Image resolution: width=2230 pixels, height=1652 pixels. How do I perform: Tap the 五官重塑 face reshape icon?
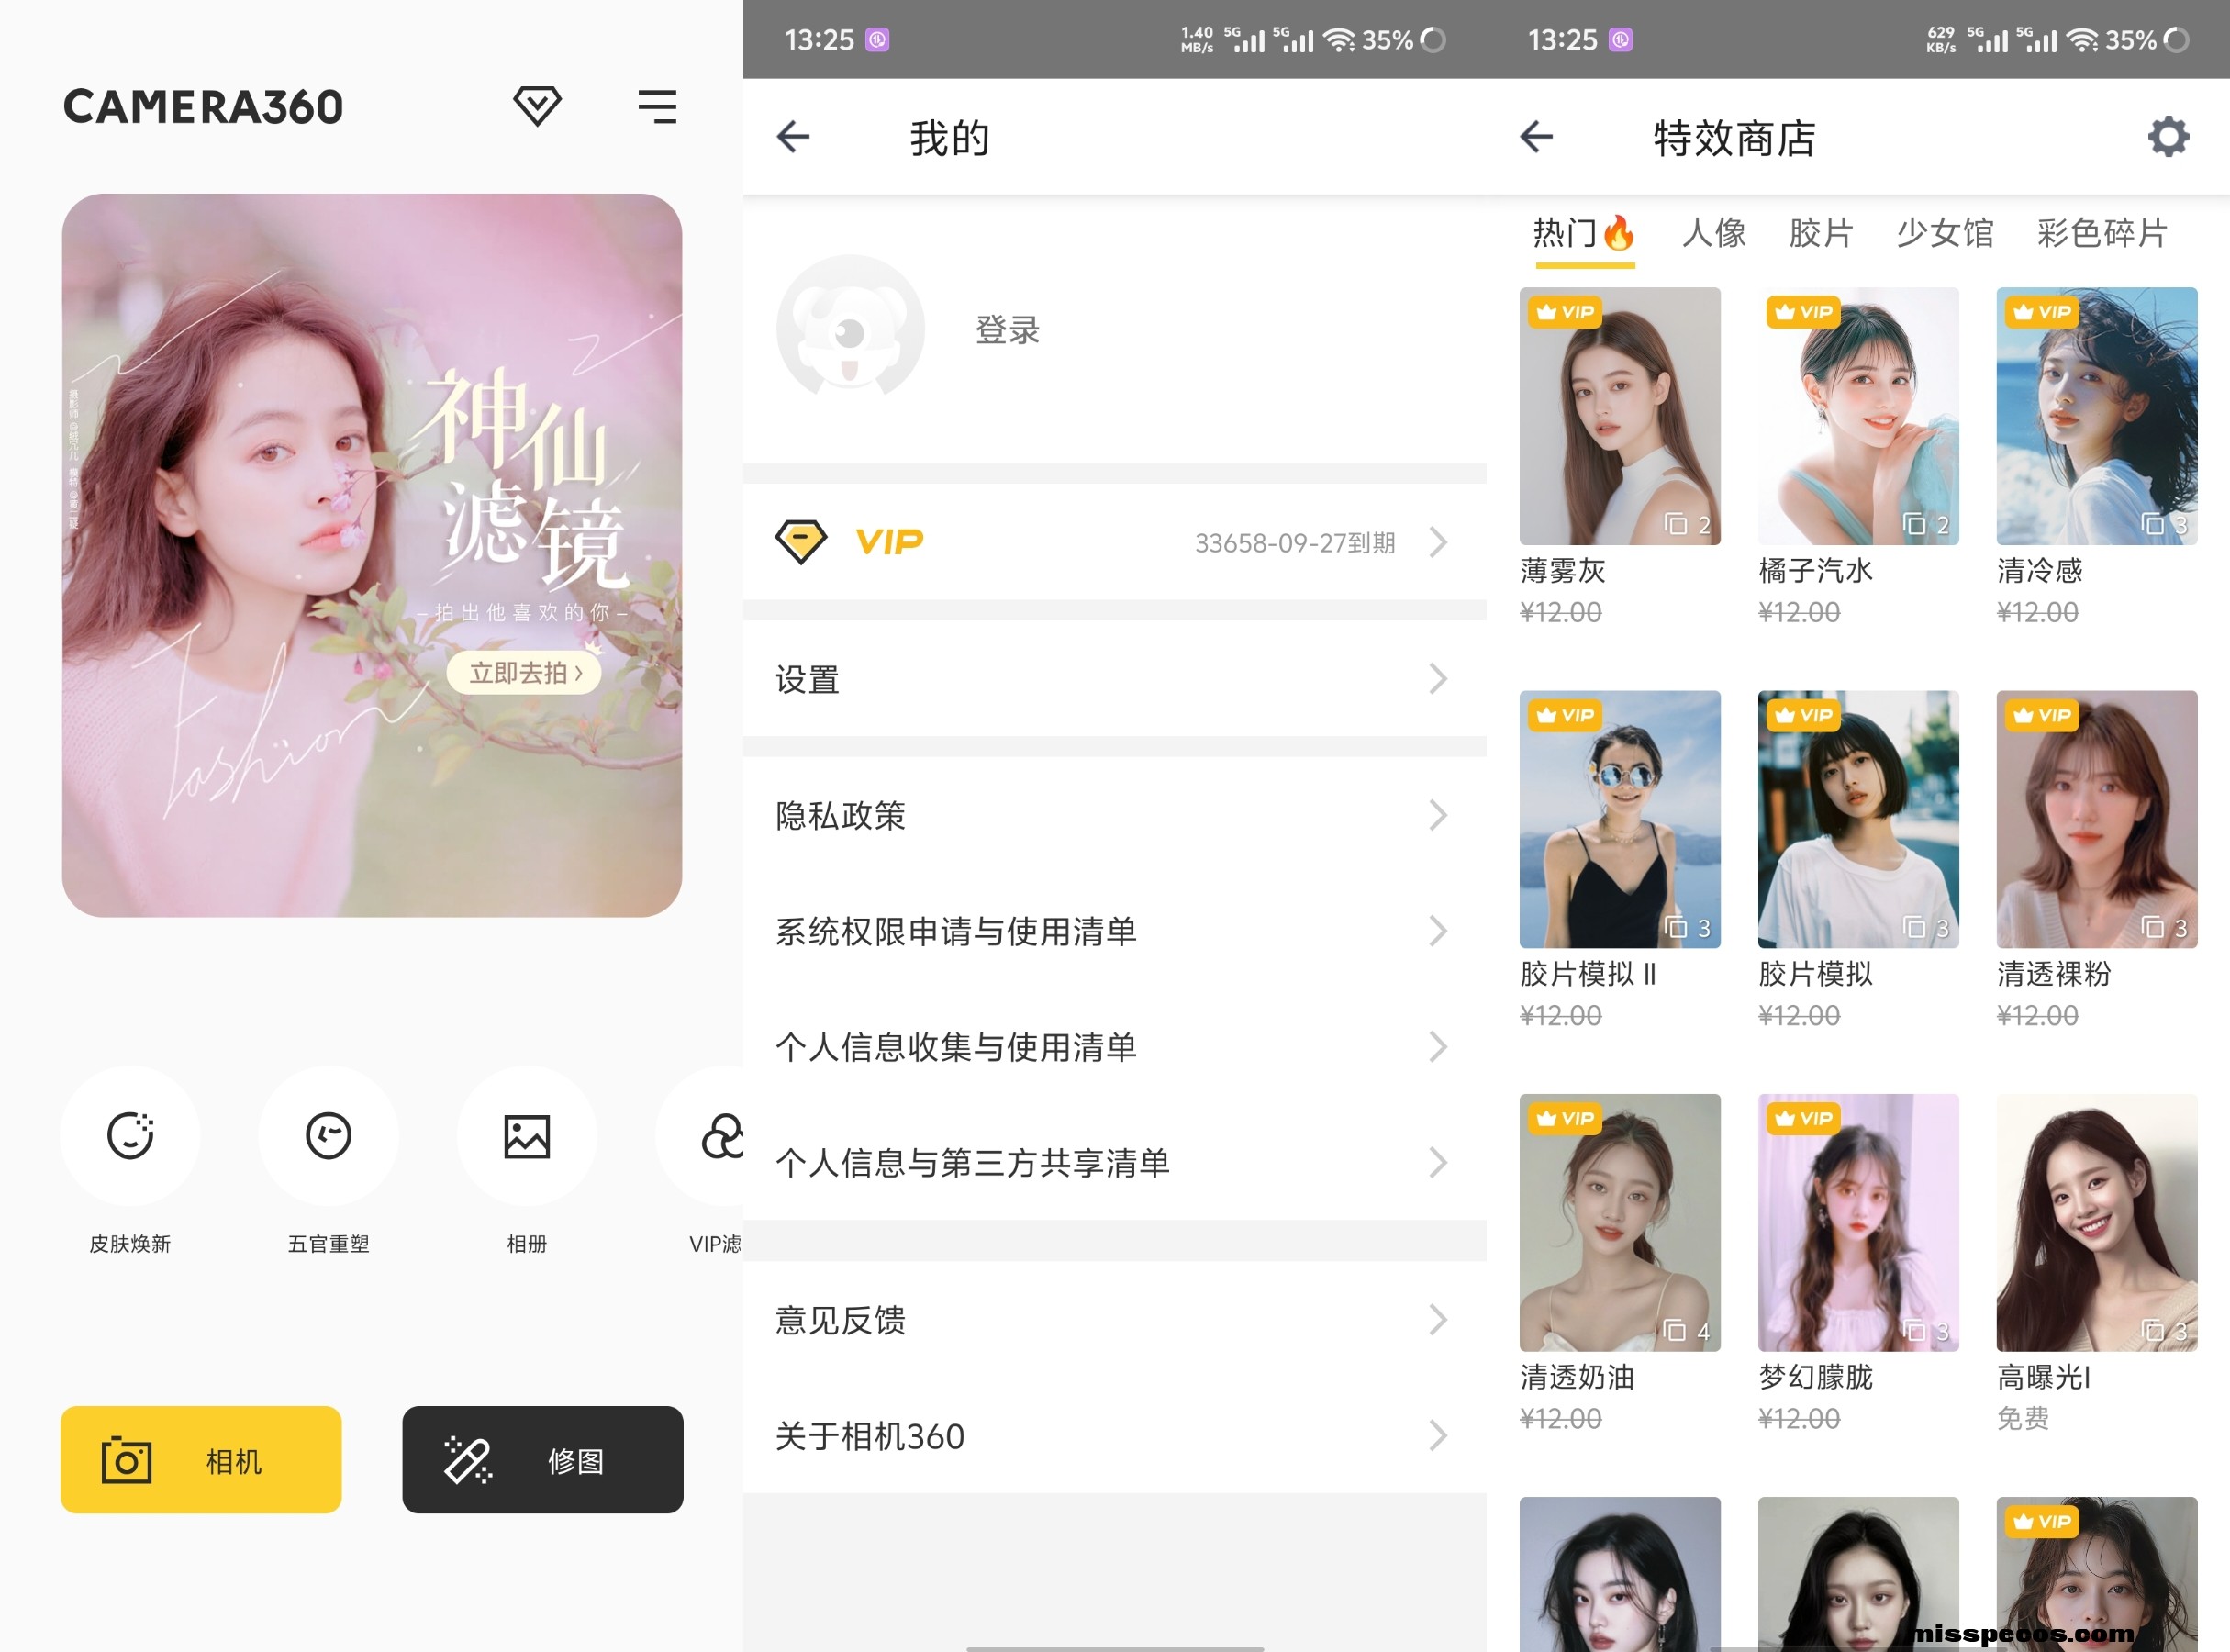328,1136
